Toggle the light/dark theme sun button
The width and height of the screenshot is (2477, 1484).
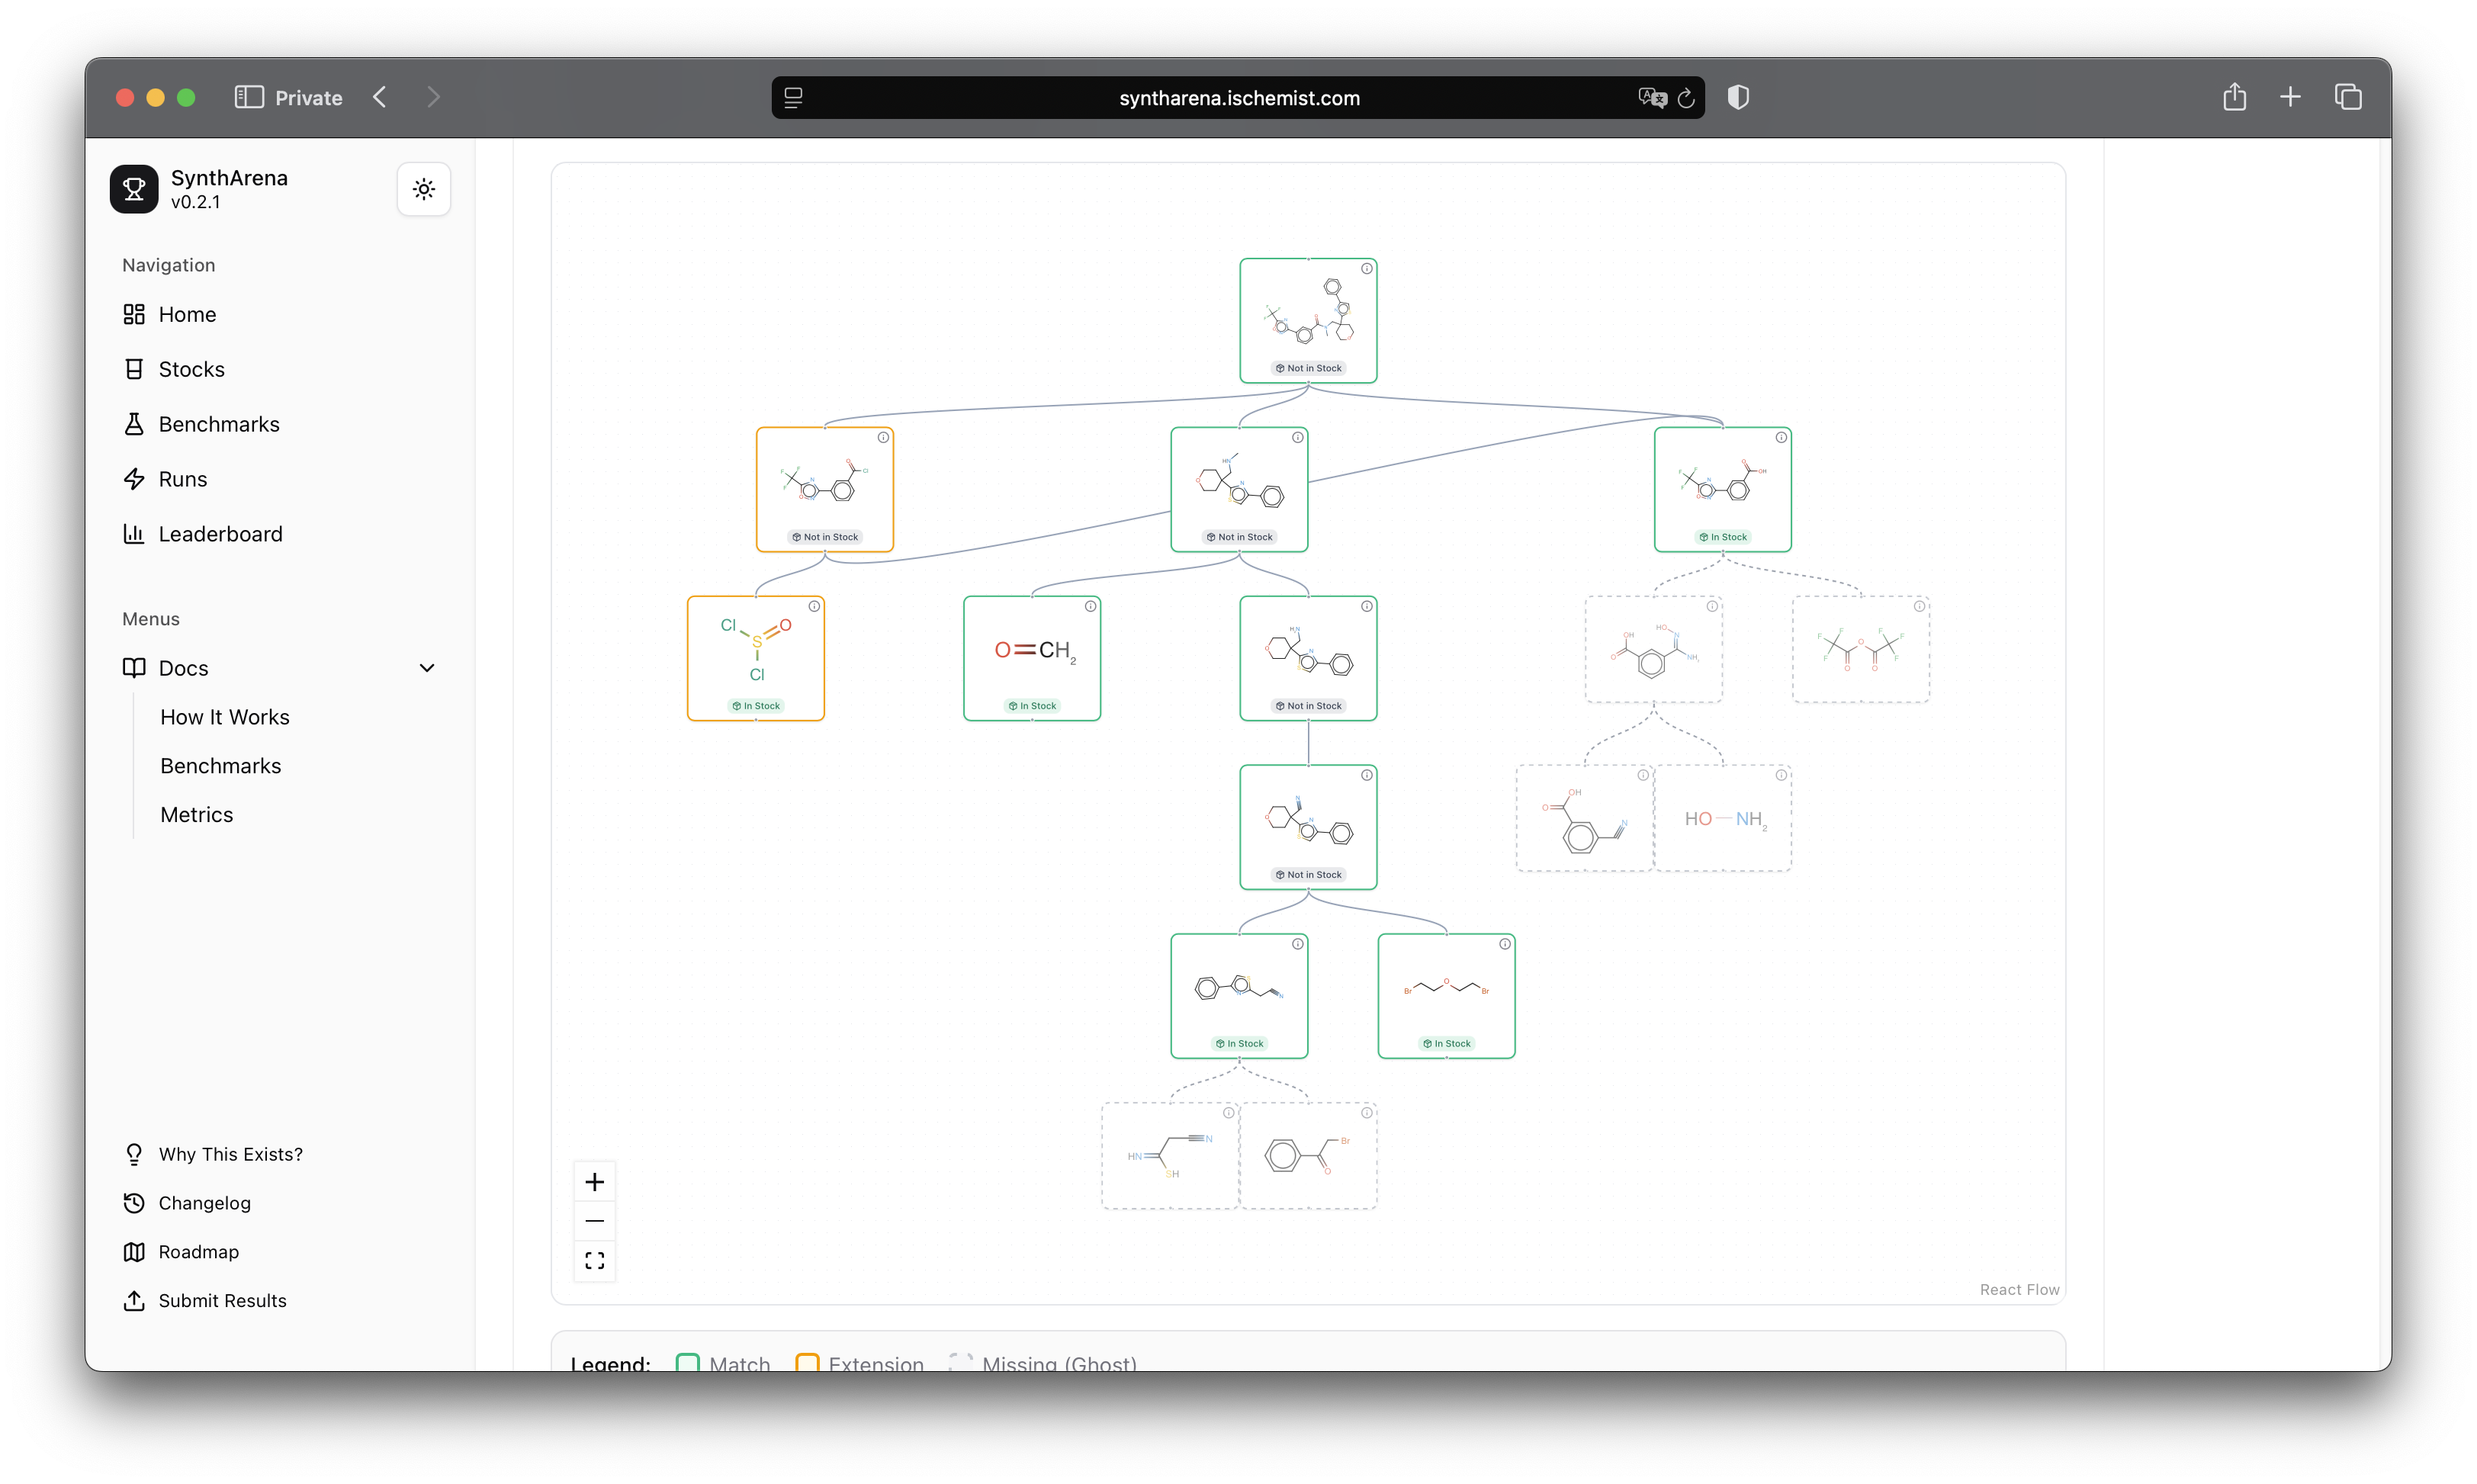click(x=424, y=189)
